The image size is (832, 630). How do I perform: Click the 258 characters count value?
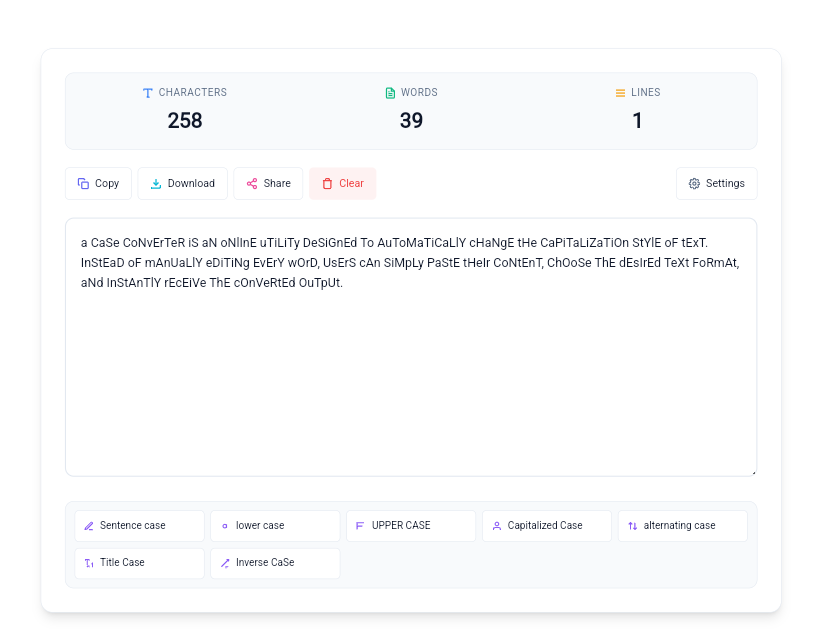185,120
